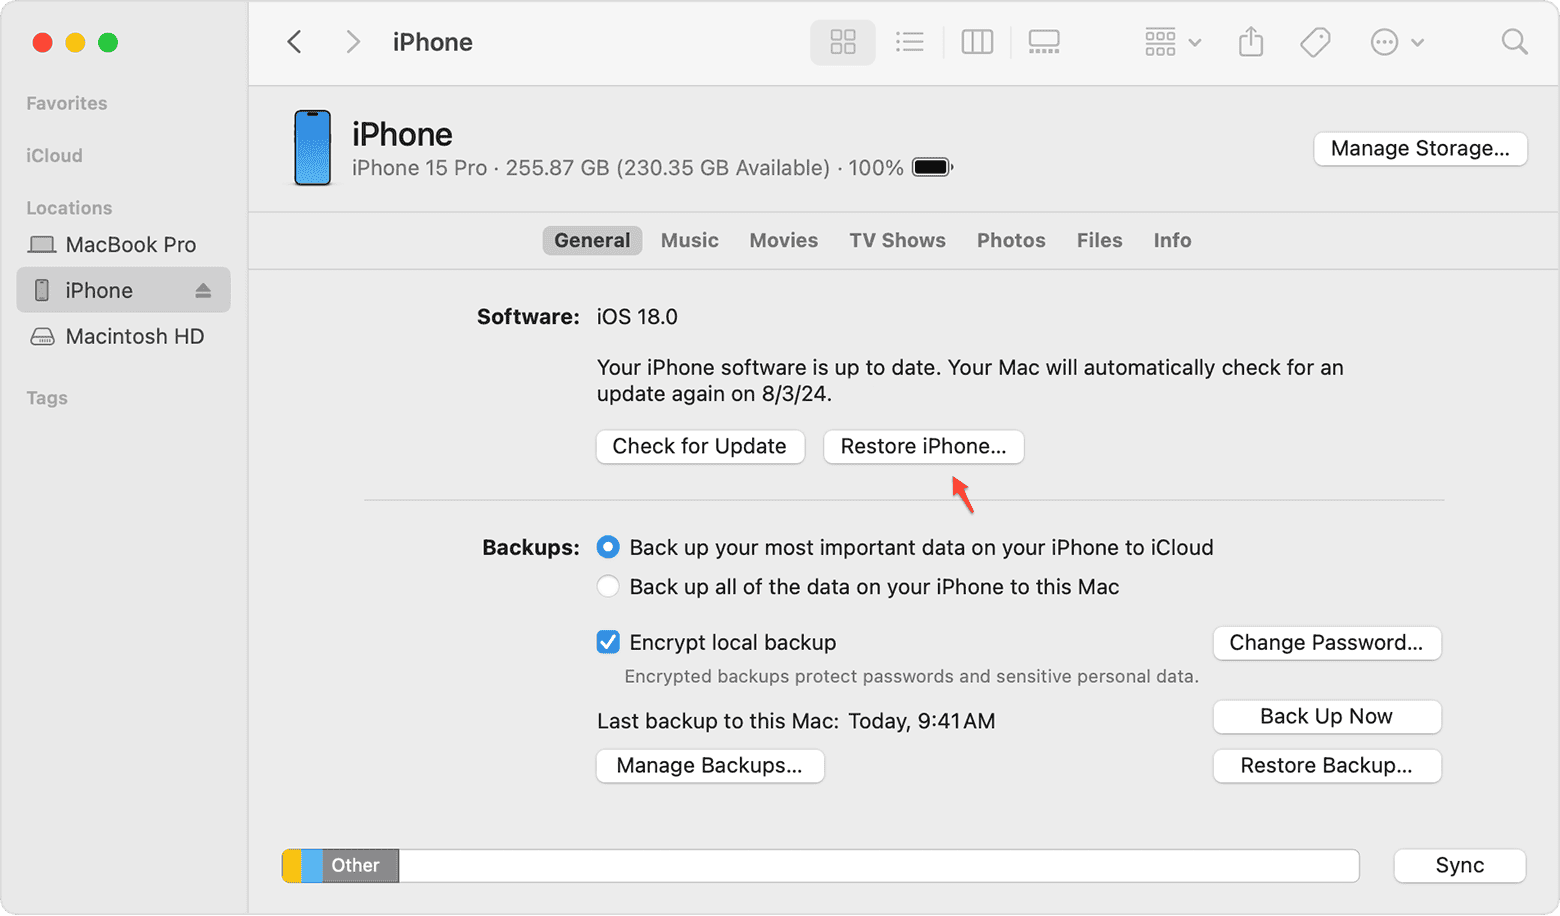The width and height of the screenshot is (1560, 916).
Task: Enable backing up important data to iCloud
Action: click(x=608, y=547)
